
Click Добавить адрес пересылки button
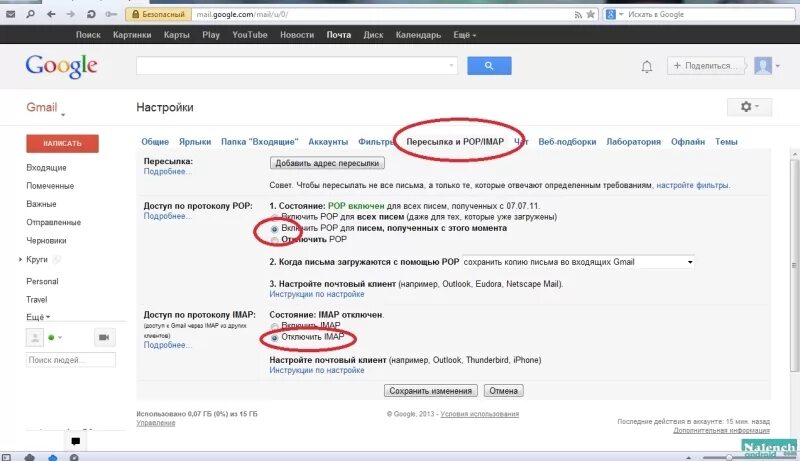[x=327, y=163]
